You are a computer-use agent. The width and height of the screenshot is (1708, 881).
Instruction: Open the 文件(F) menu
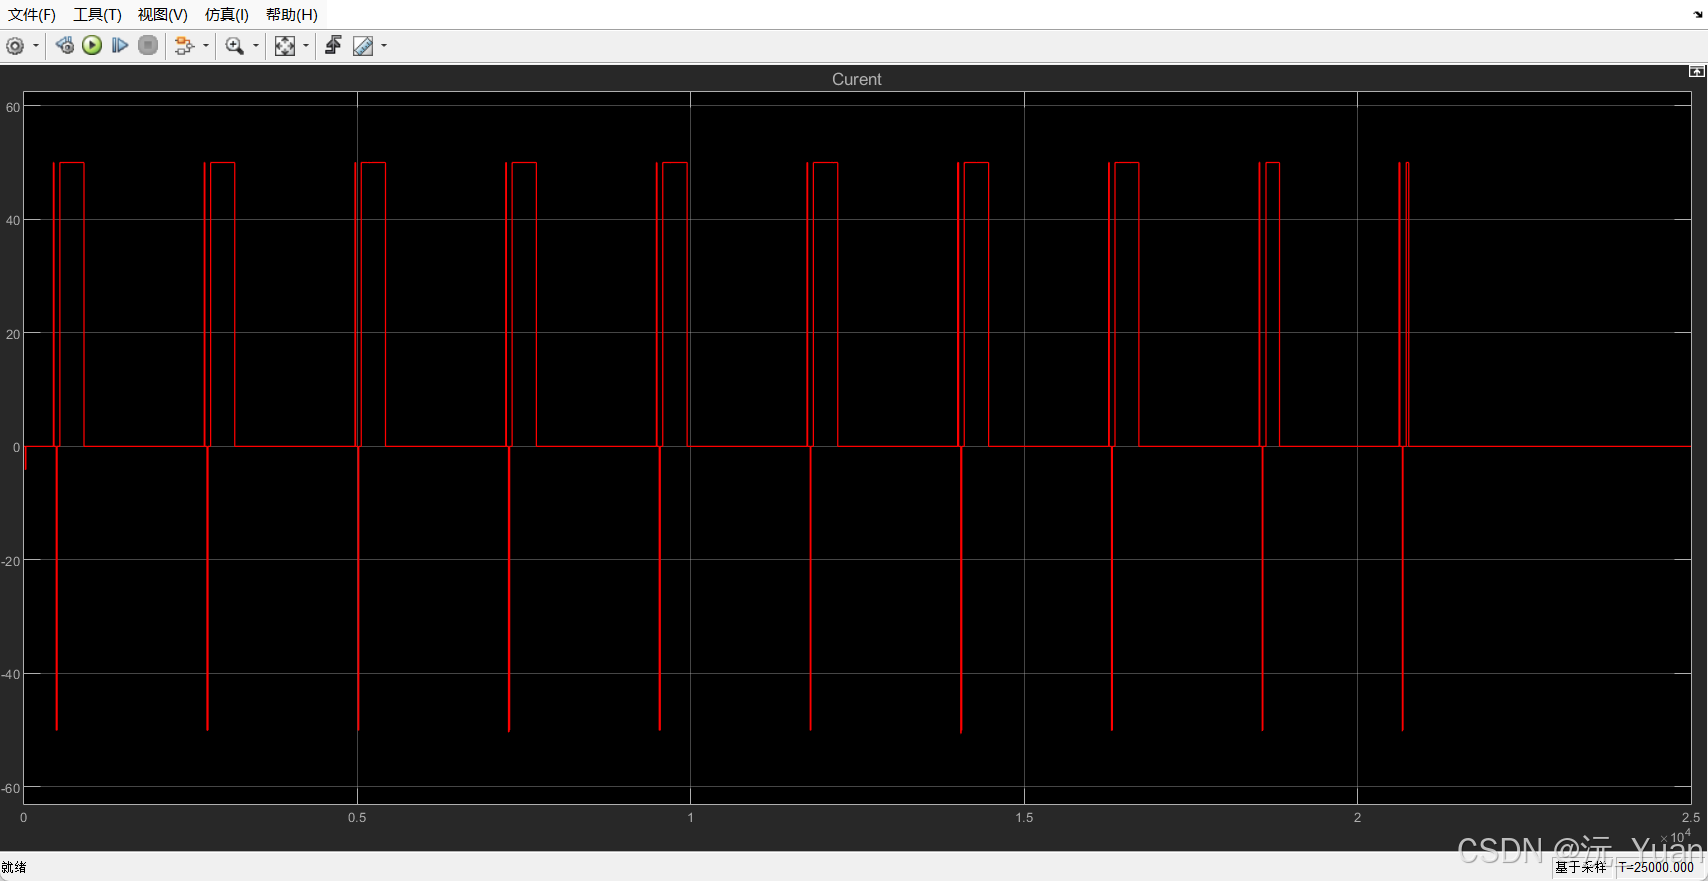click(x=32, y=14)
